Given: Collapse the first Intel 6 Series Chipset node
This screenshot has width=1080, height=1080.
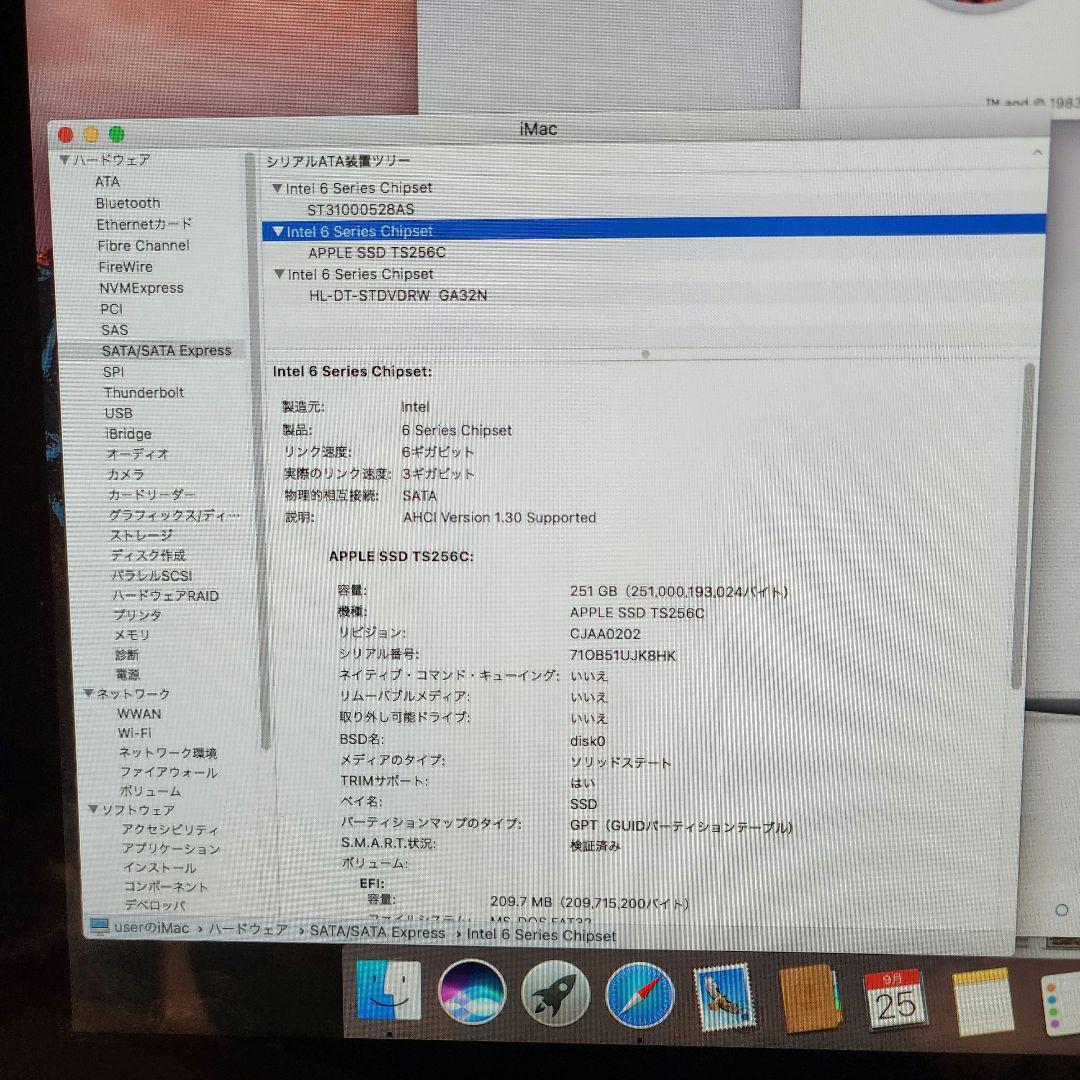Looking at the screenshot, I should [277, 187].
